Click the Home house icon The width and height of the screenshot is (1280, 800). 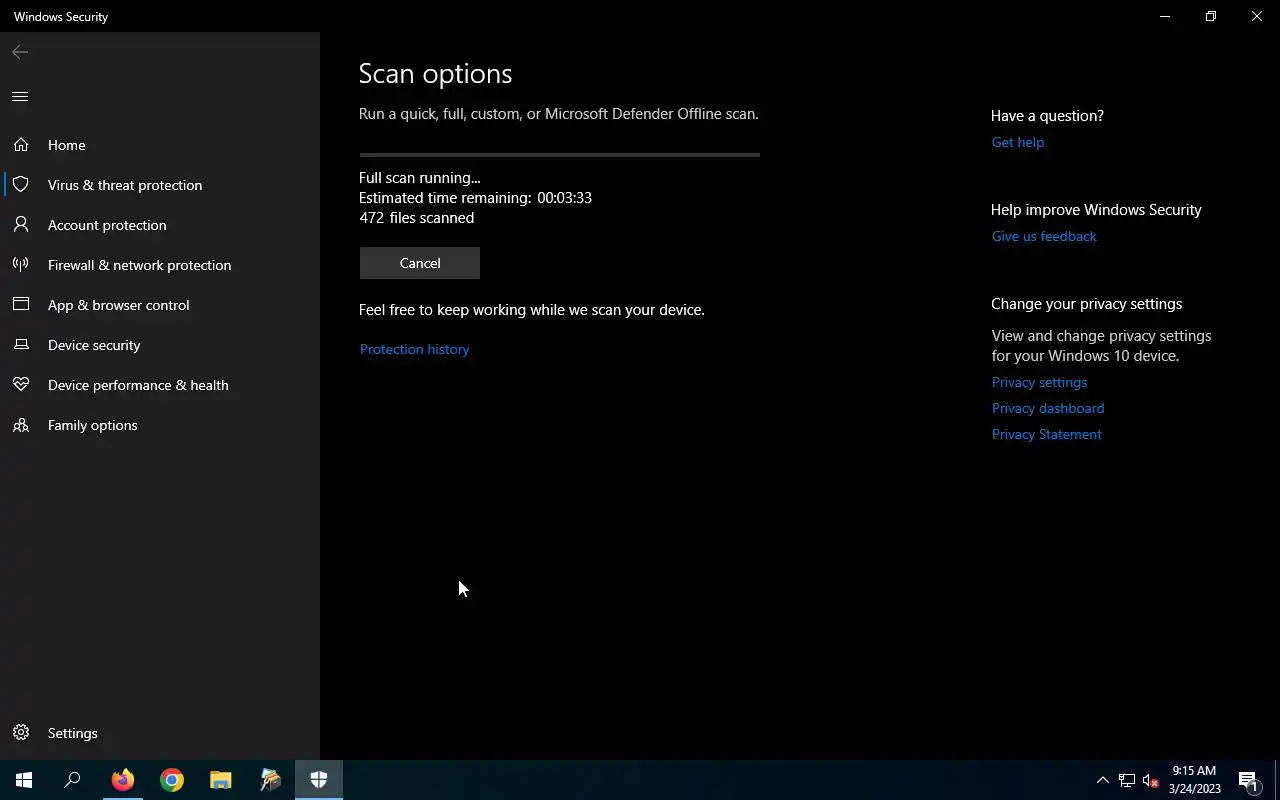pyautogui.click(x=21, y=145)
